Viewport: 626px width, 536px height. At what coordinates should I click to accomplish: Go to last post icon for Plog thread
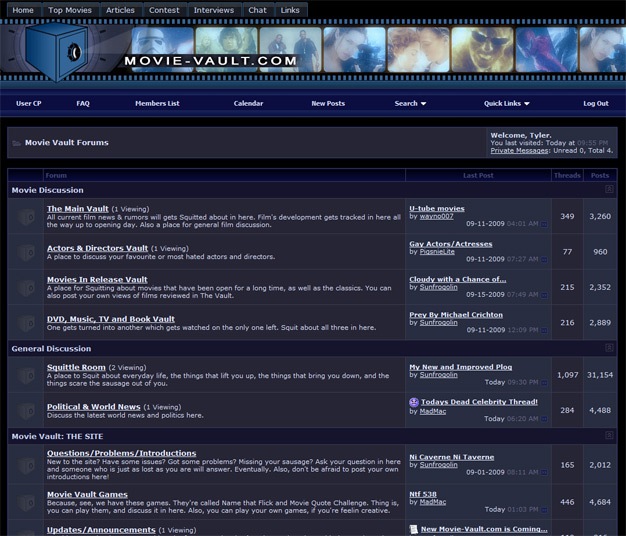[x=544, y=383]
